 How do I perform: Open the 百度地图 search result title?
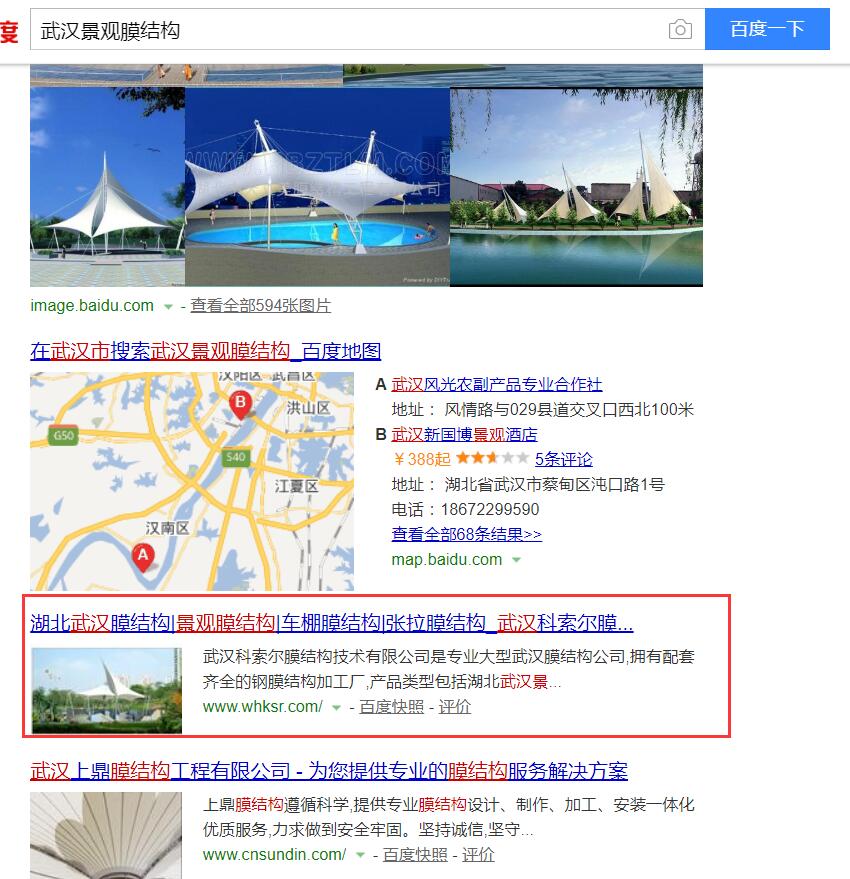click(206, 351)
